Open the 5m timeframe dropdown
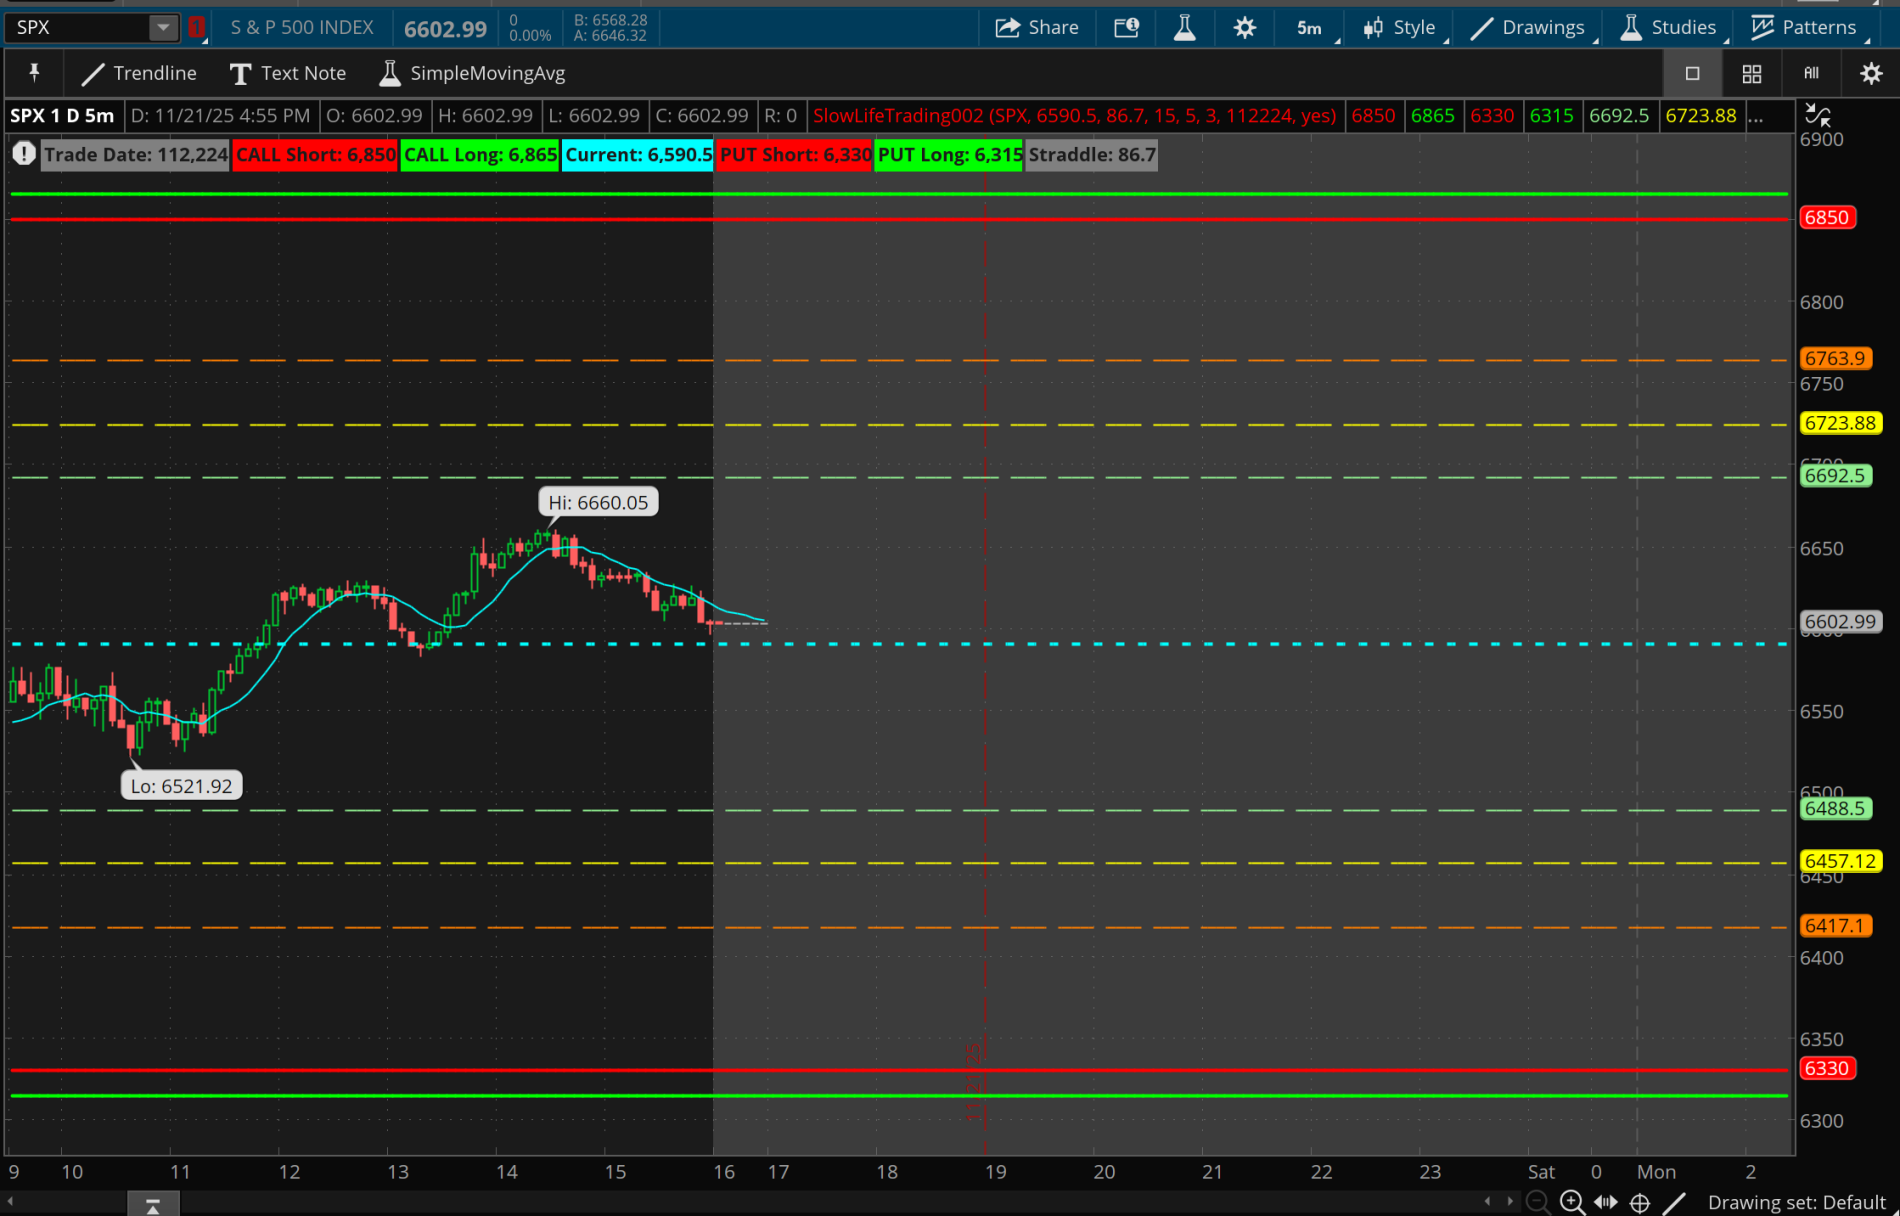Viewport: 1900px width, 1216px height. pos(1310,27)
